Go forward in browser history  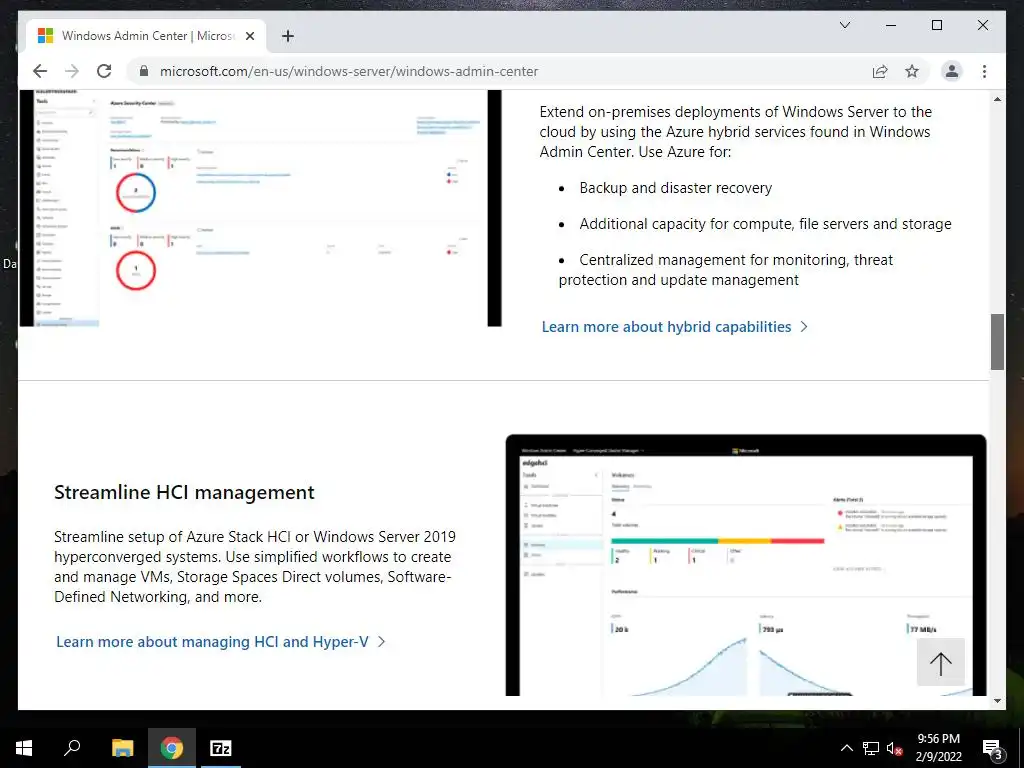coord(72,71)
